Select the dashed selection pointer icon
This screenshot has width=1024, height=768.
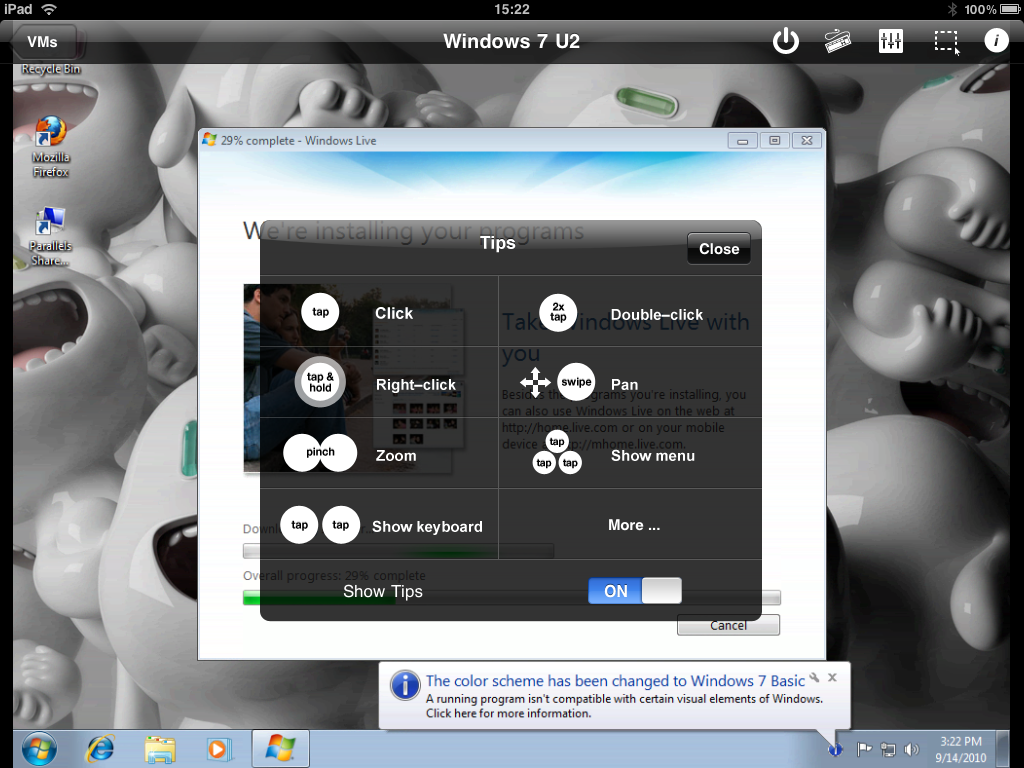click(946, 42)
